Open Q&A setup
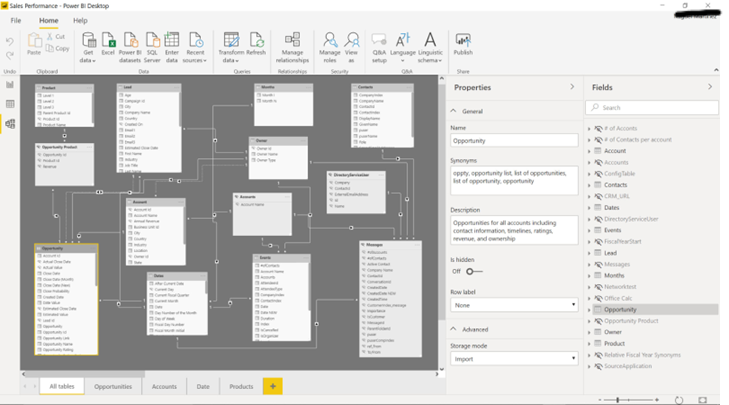This screenshot has height=405, width=729. coord(379,47)
